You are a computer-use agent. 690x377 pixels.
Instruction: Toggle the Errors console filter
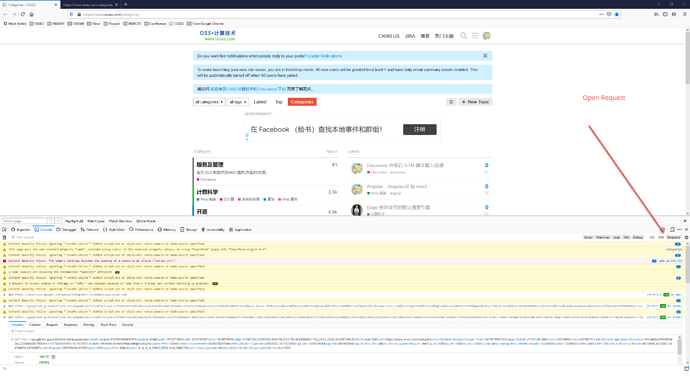(x=588, y=237)
